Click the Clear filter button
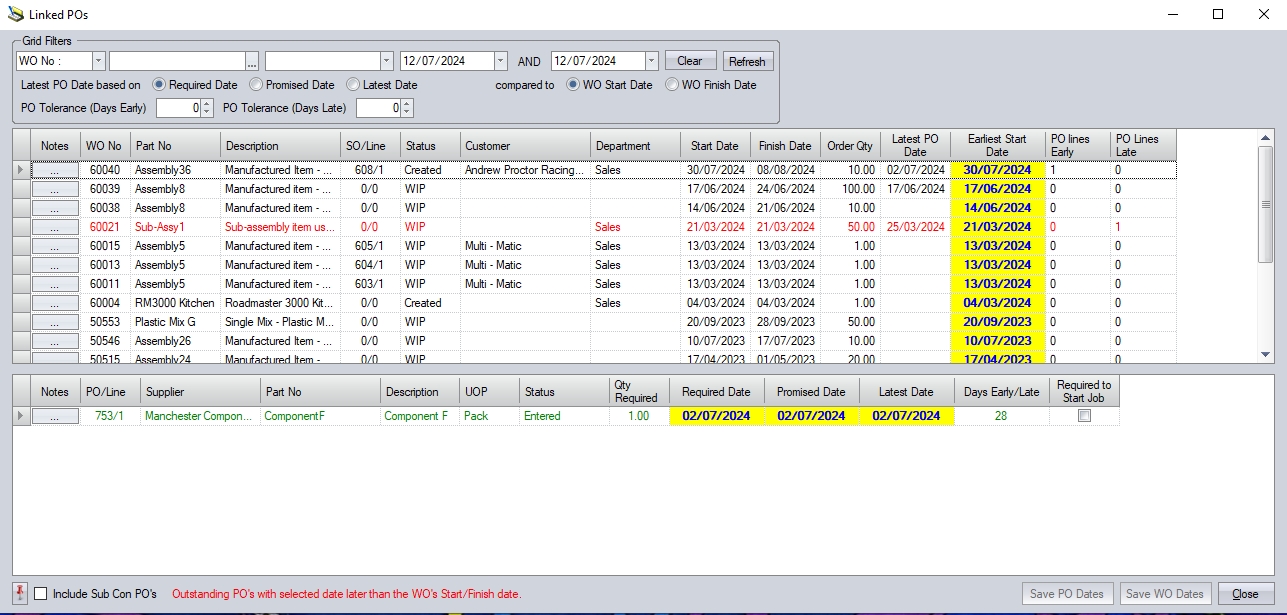1287x615 pixels. click(690, 61)
